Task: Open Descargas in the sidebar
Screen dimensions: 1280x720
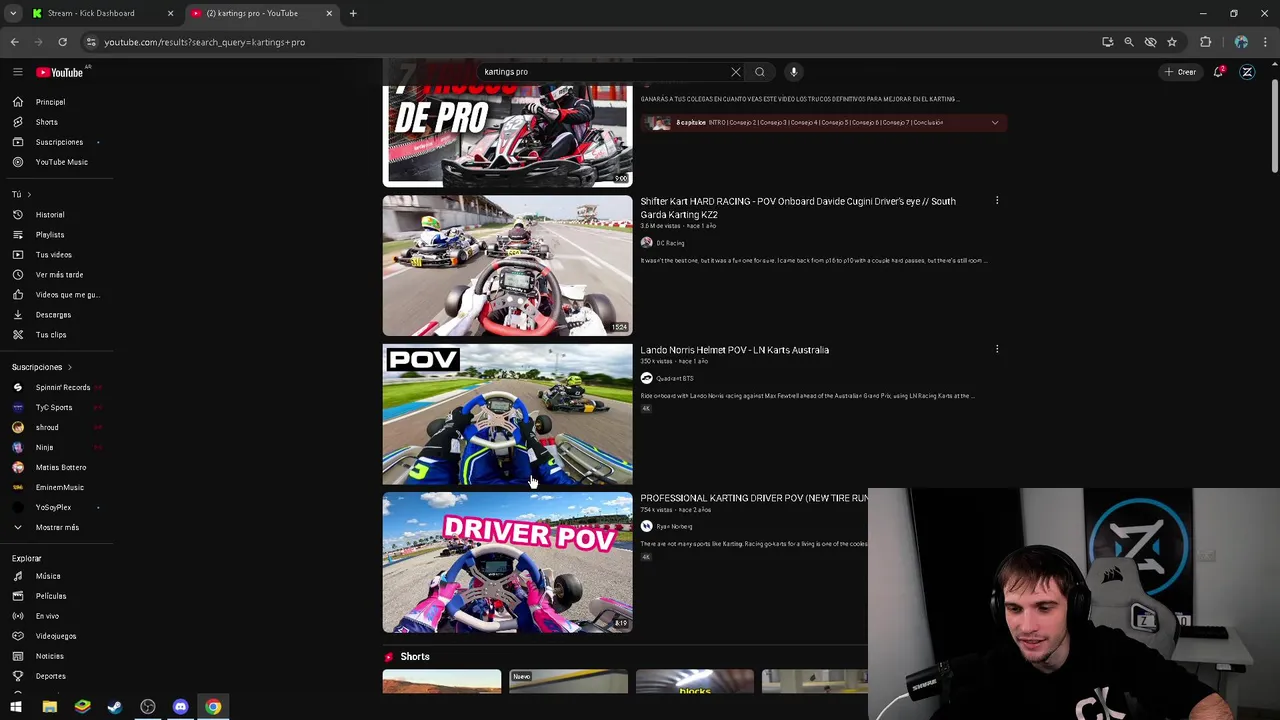Action: pos(53,315)
